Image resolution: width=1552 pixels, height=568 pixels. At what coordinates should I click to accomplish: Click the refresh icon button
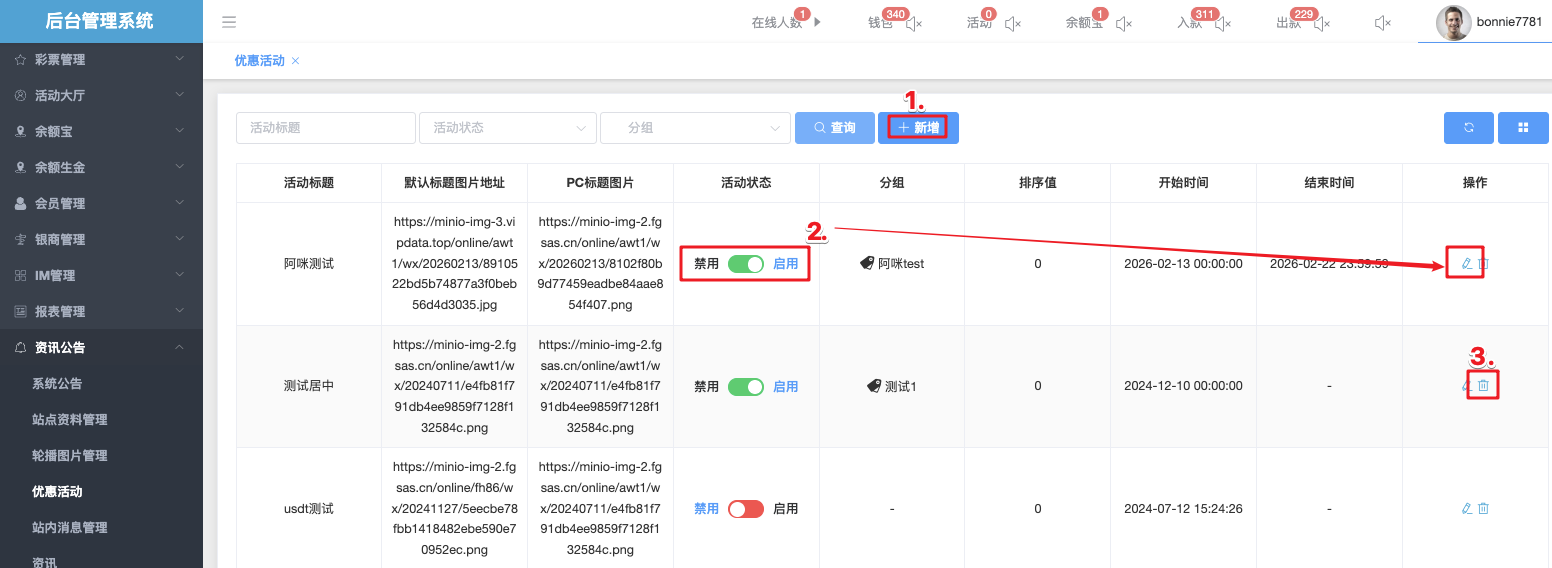(x=1468, y=128)
